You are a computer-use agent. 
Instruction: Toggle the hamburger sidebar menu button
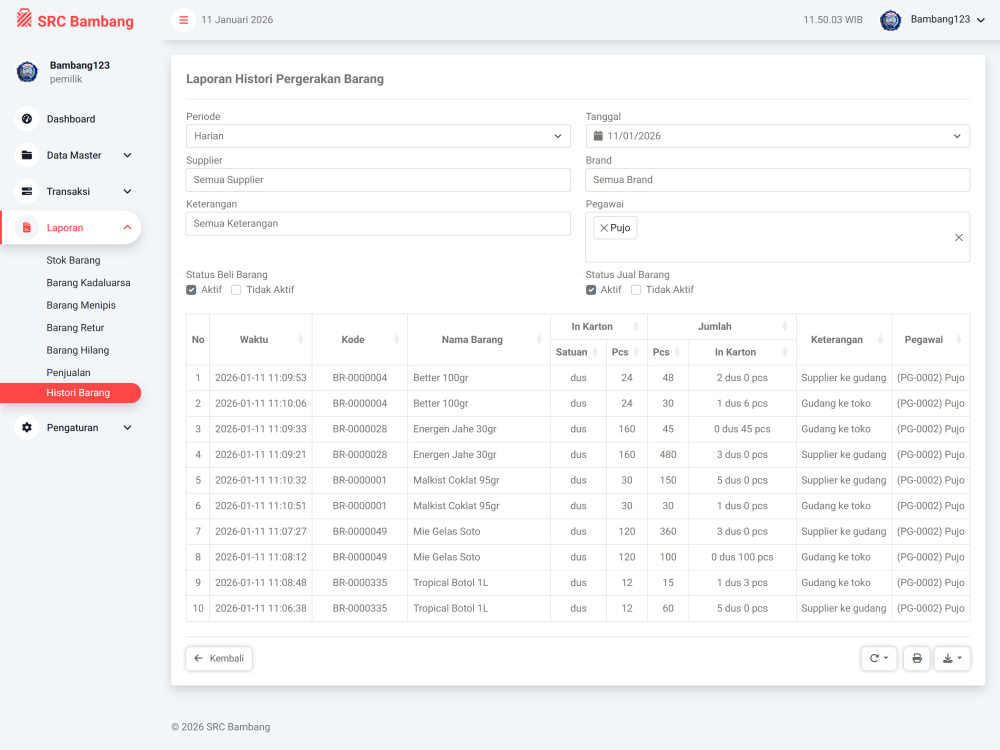point(183,20)
